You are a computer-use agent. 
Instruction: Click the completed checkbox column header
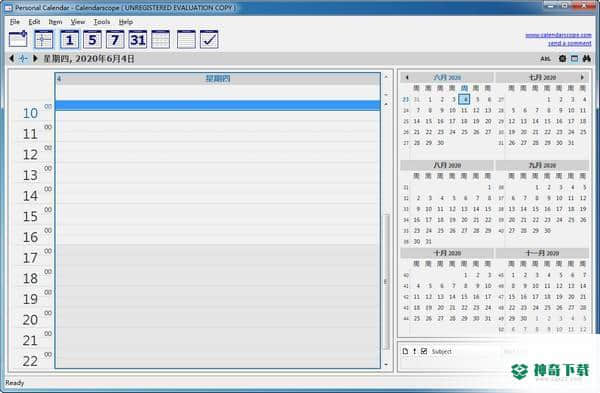[x=424, y=351]
